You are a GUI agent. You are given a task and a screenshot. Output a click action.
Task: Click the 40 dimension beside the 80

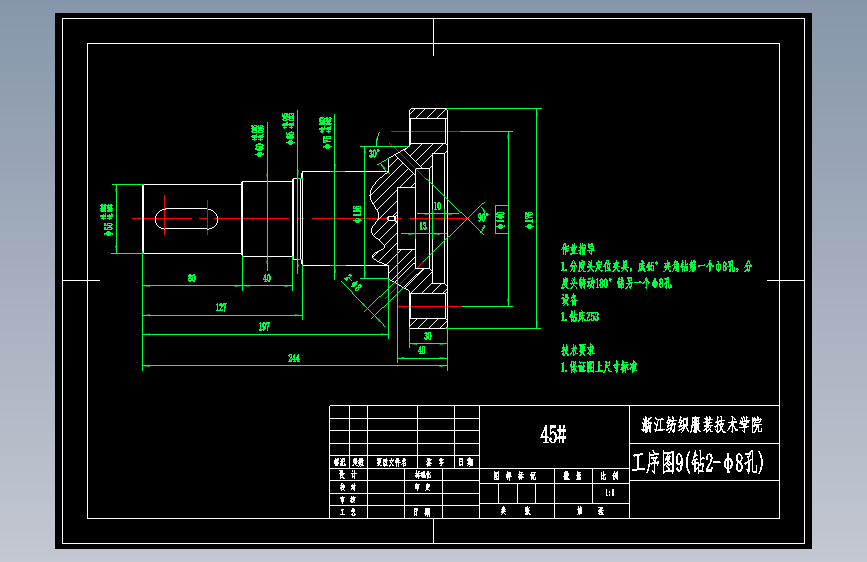point(267,278)
